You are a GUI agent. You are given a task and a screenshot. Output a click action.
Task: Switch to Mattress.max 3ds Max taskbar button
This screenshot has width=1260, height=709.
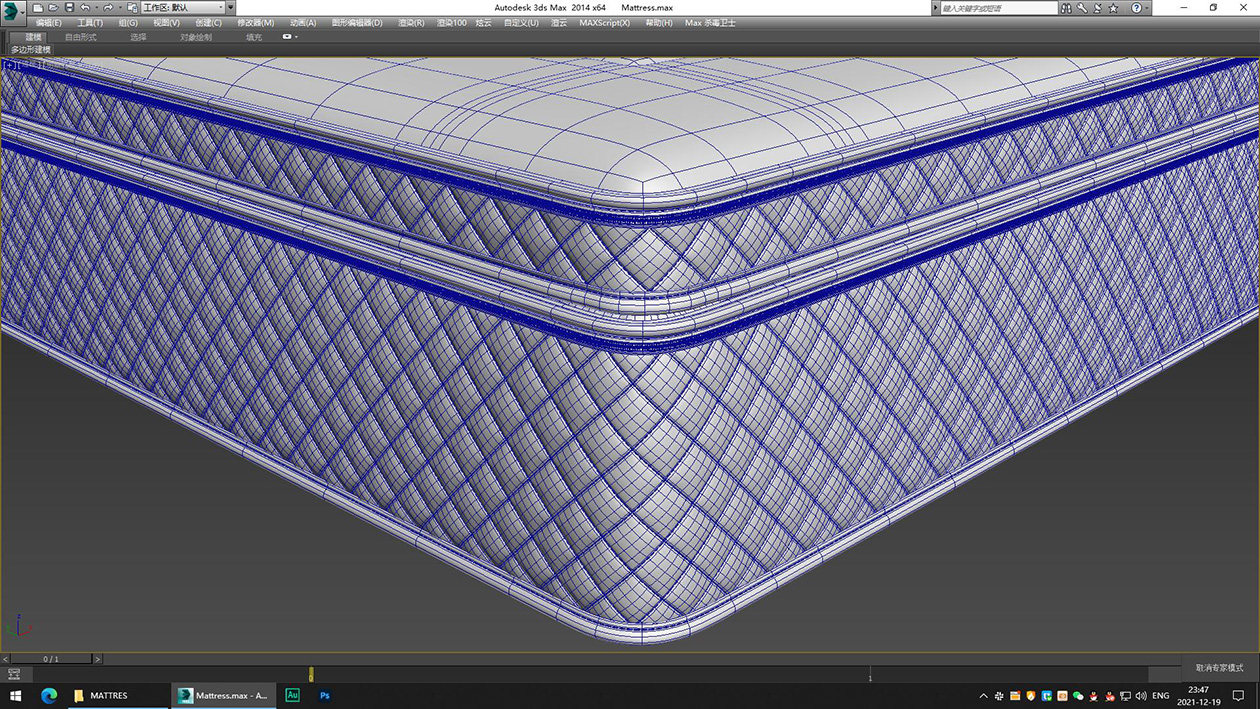click(223, 696)
